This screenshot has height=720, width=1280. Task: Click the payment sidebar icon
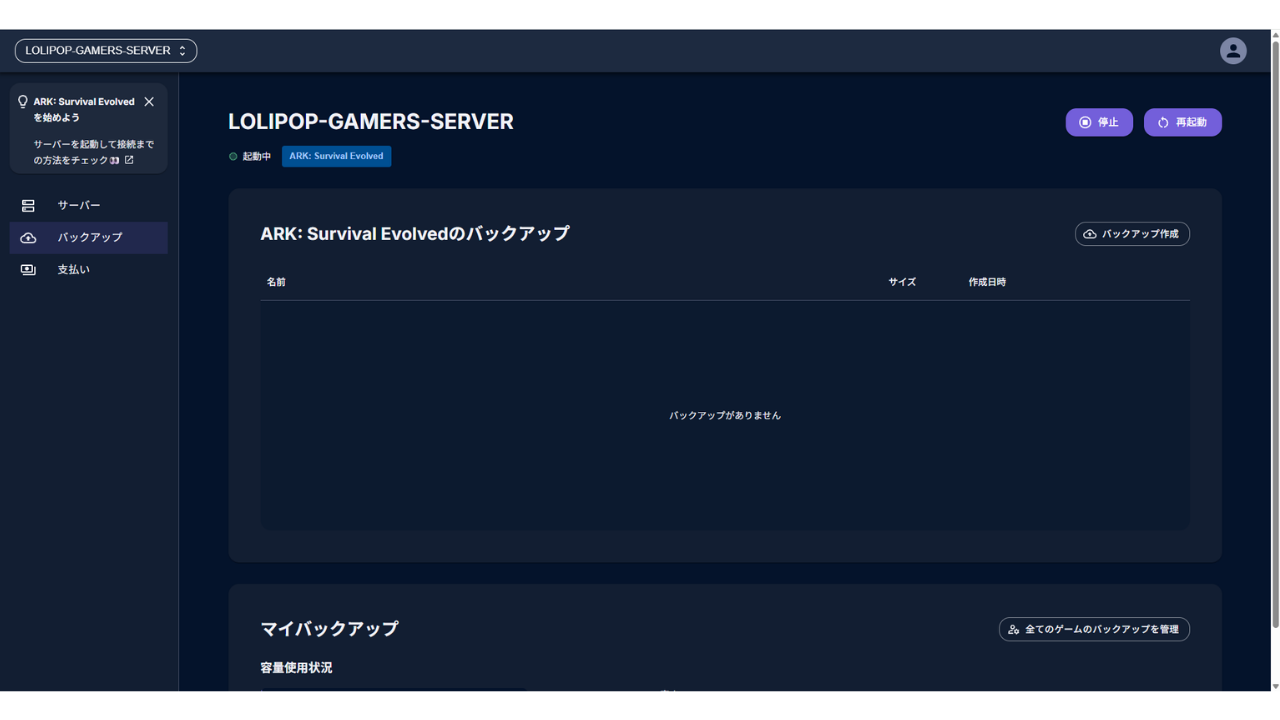pyautogui.click(x=28, y=269)
